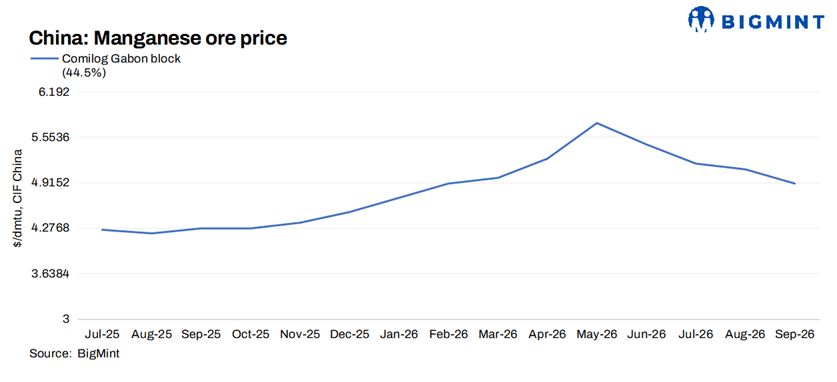The width and height of the screenshot is (837, 382).
Task: Click the Feb-26 x-axis label
Action: (x=448, y=335)
